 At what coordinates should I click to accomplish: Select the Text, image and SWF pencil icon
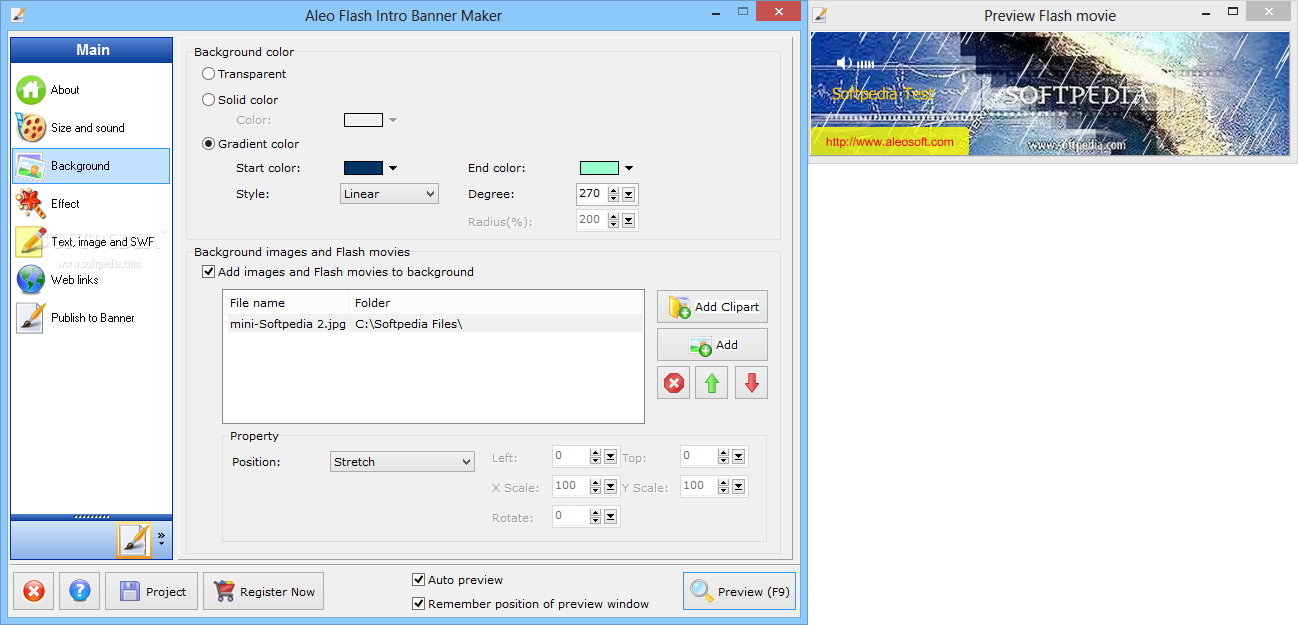[x=31, y=242]
